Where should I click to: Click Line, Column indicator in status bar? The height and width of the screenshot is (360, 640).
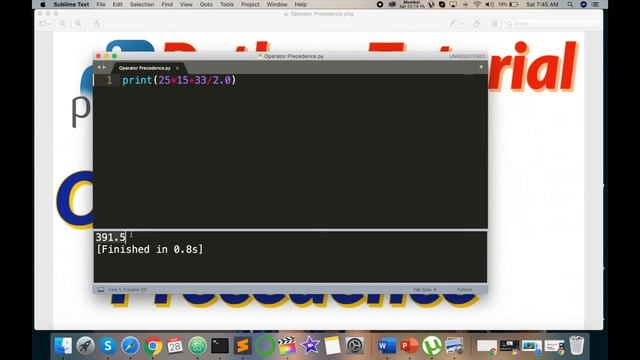(127, 290)
